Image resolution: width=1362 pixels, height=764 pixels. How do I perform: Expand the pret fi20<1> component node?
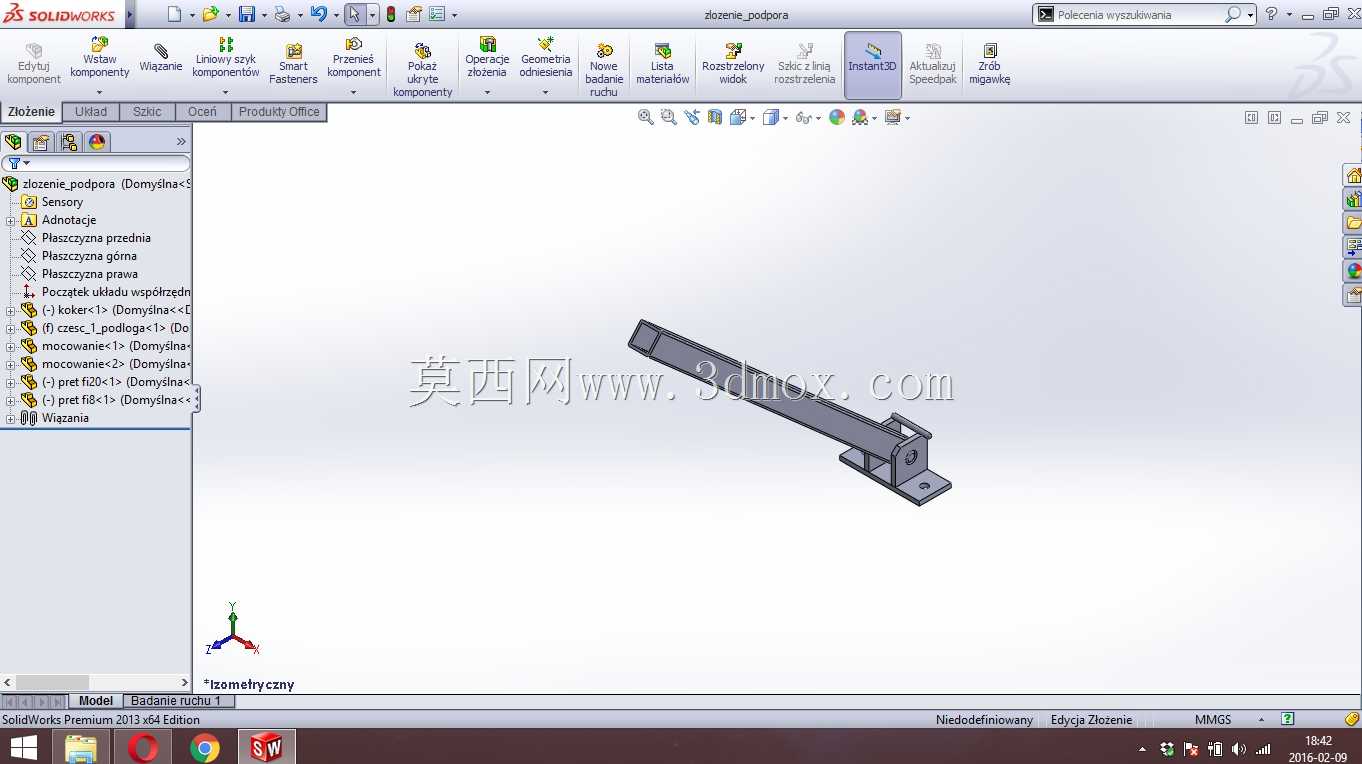(x=11, y=382)
